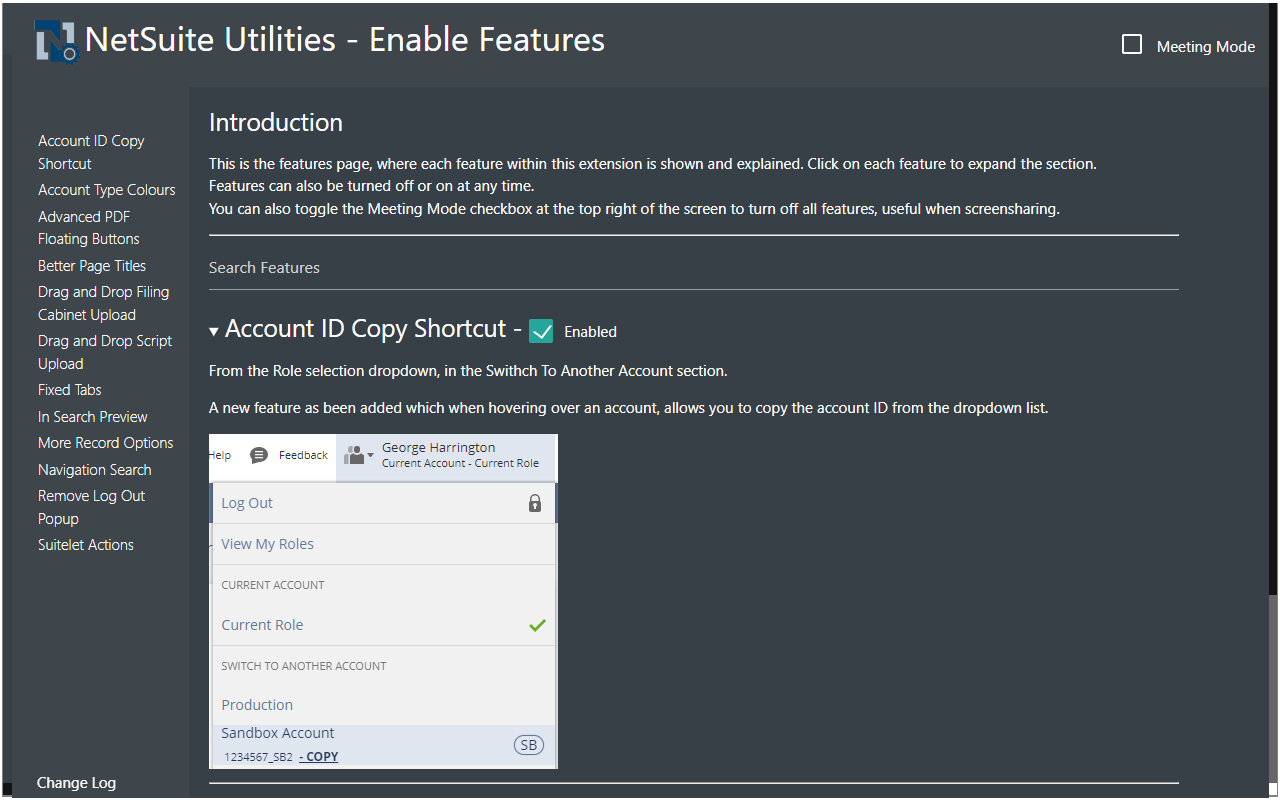Click the account ID 1234567_SB2 text
This screenshot has width=1280, height=800.
pyautogui.click(x=258, y=757)
